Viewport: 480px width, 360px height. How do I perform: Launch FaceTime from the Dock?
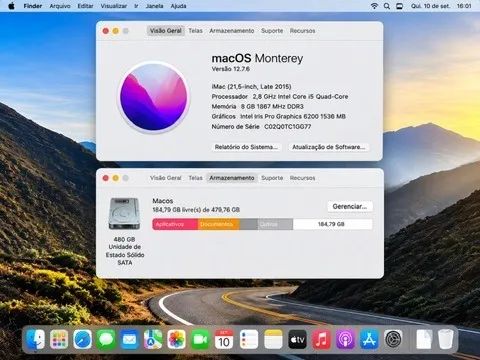[200, 340]
